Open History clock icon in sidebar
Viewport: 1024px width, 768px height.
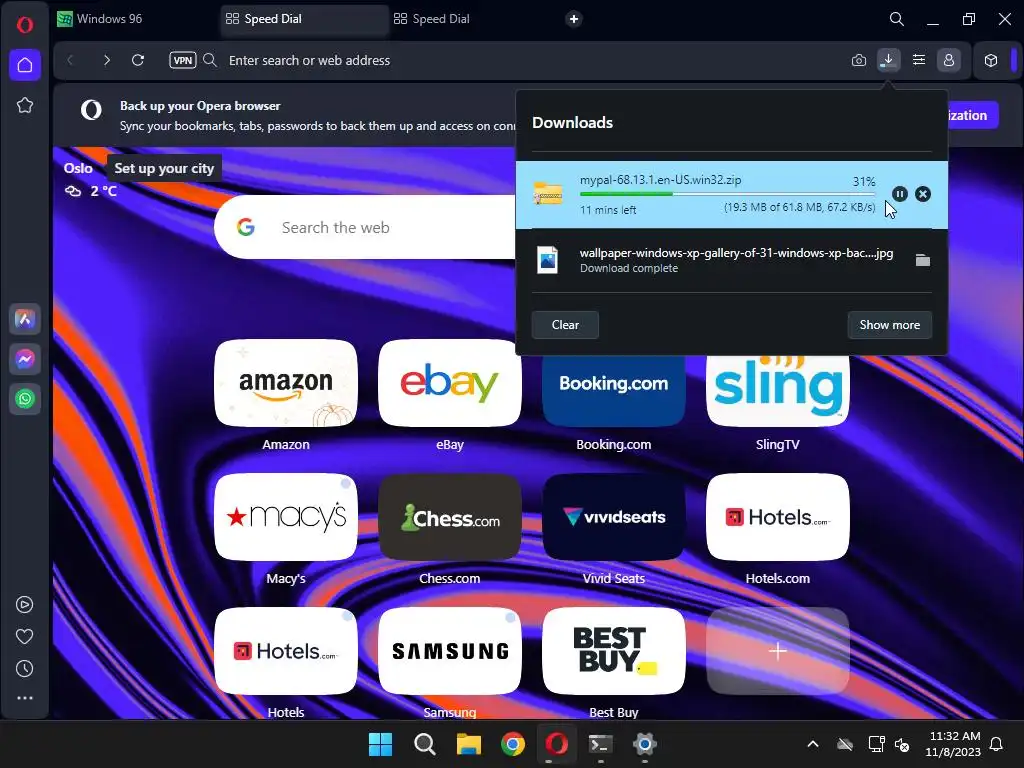25,668
